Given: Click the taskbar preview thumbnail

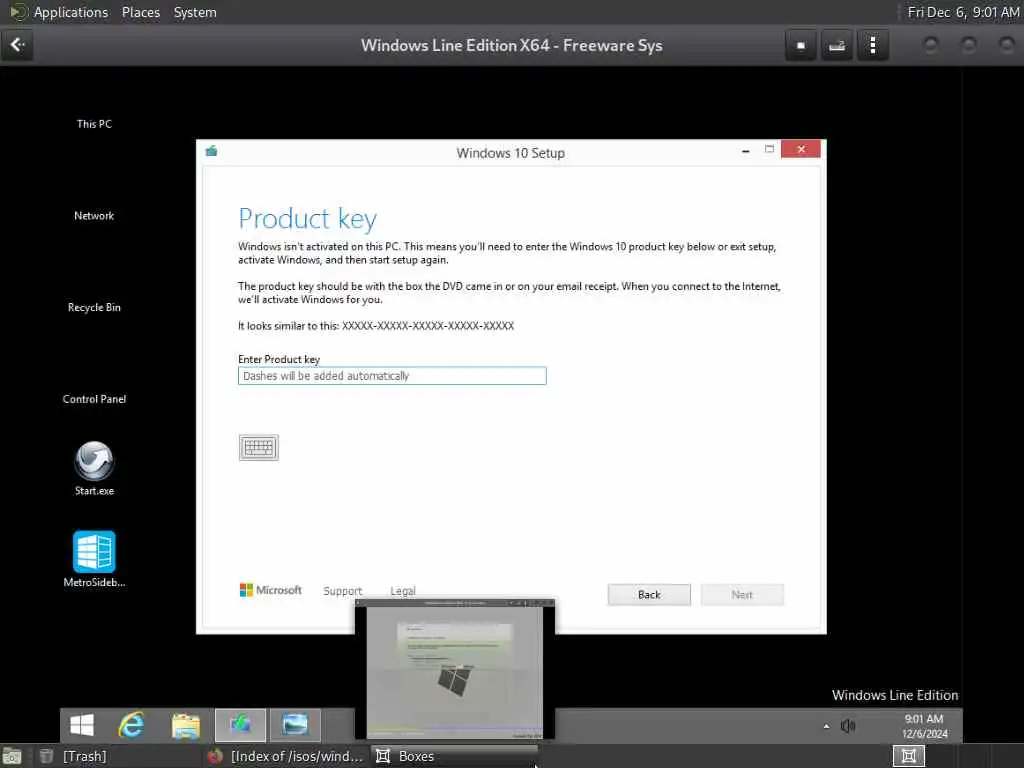Looking at the screenshot, I should coord(455,669).
